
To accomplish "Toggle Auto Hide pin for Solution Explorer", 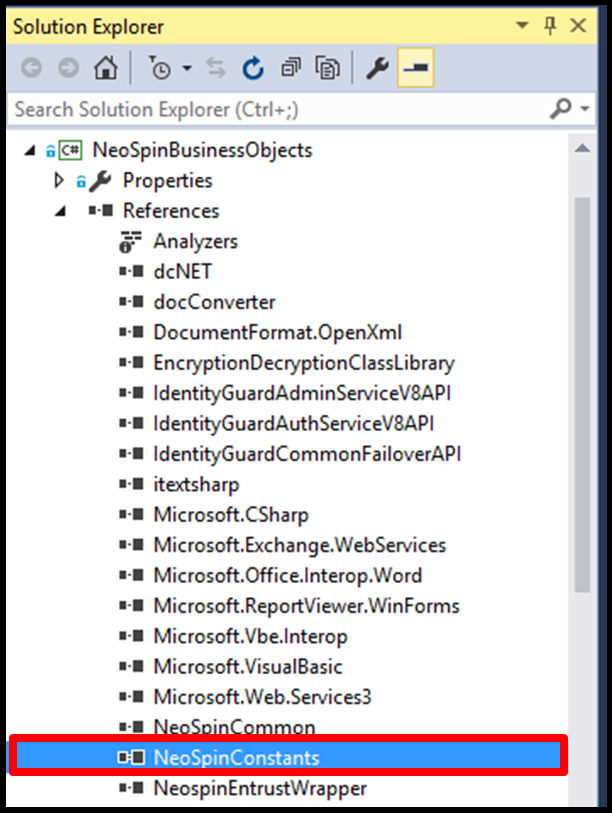I will point(550,25).
